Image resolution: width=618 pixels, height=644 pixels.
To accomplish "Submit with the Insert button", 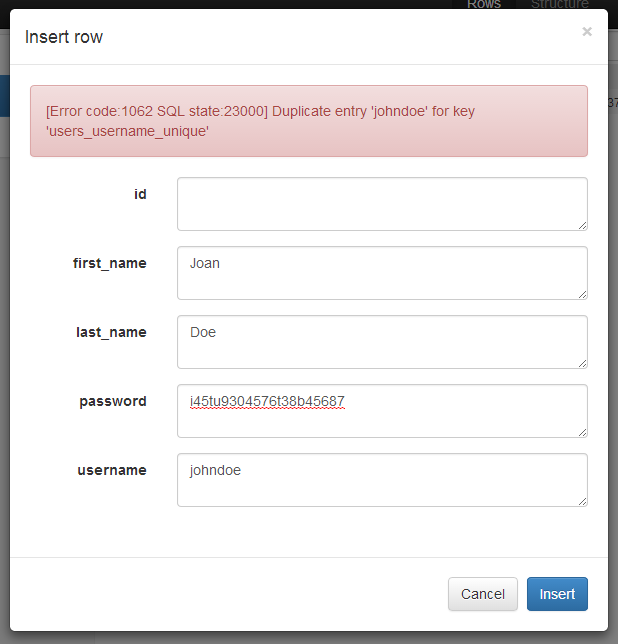I will click(557, 594).
